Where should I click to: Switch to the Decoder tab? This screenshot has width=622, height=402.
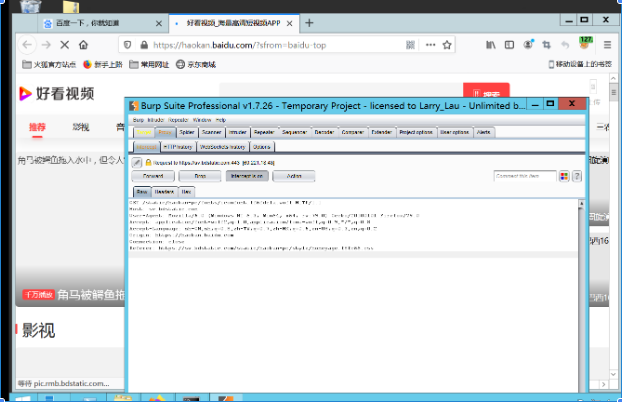pyautogui.click(x=324, y=132)
